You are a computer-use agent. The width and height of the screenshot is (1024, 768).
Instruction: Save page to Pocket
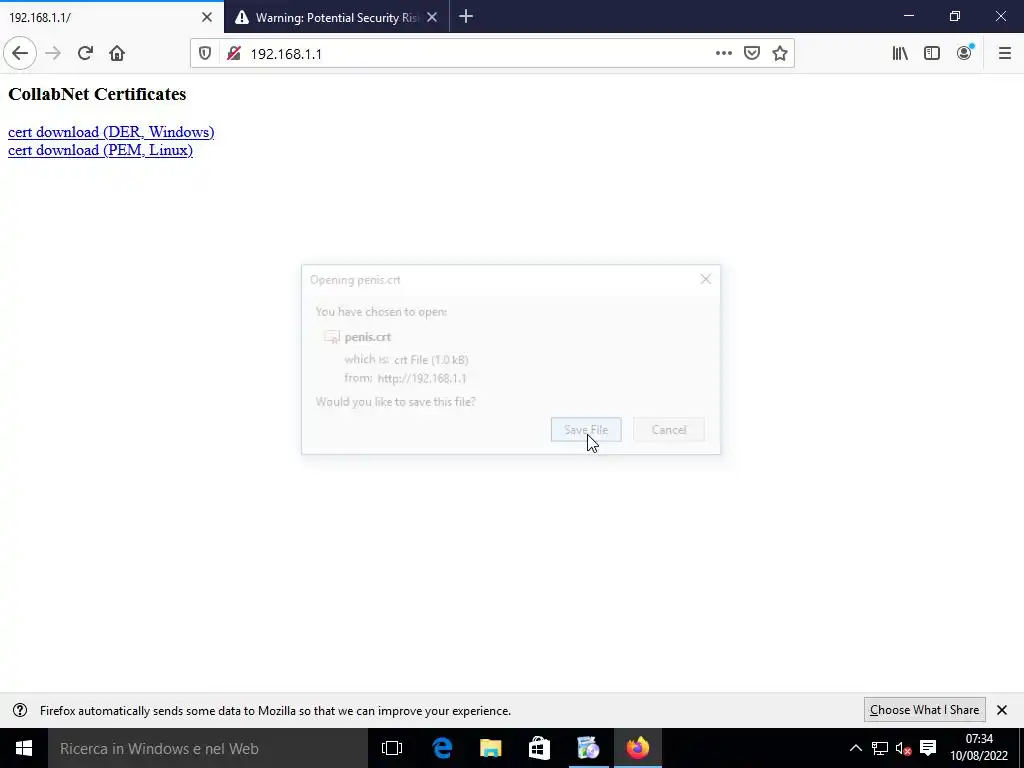tap(752, 54)
